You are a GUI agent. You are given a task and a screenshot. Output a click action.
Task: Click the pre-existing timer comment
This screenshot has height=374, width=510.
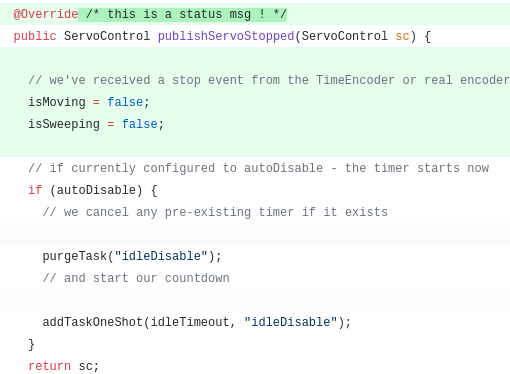click(x=215, y=212)
